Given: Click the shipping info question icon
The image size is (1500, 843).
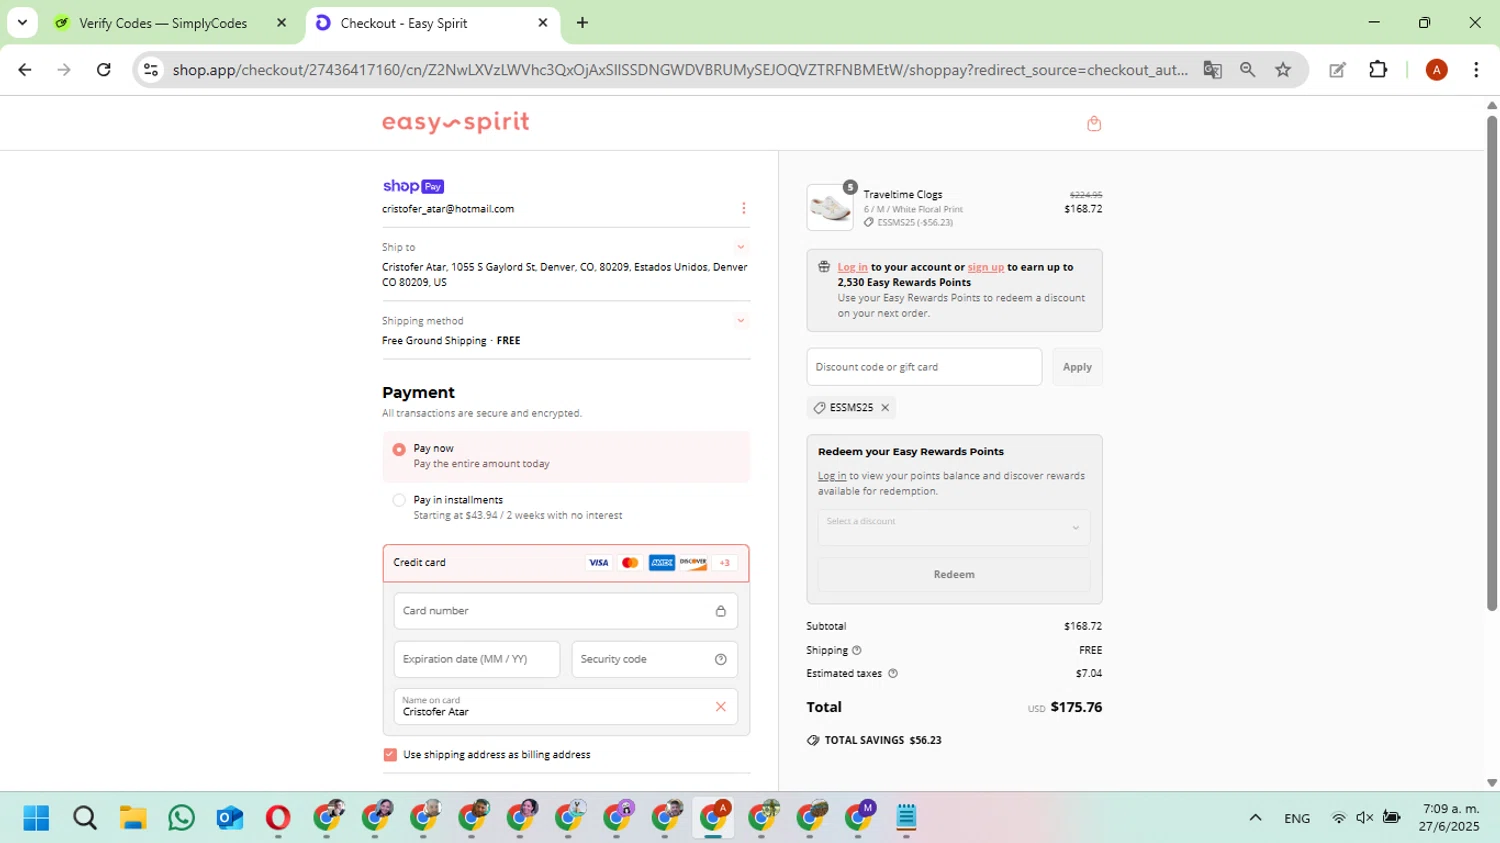Looking at the screenshot, I should coord(857,650).
